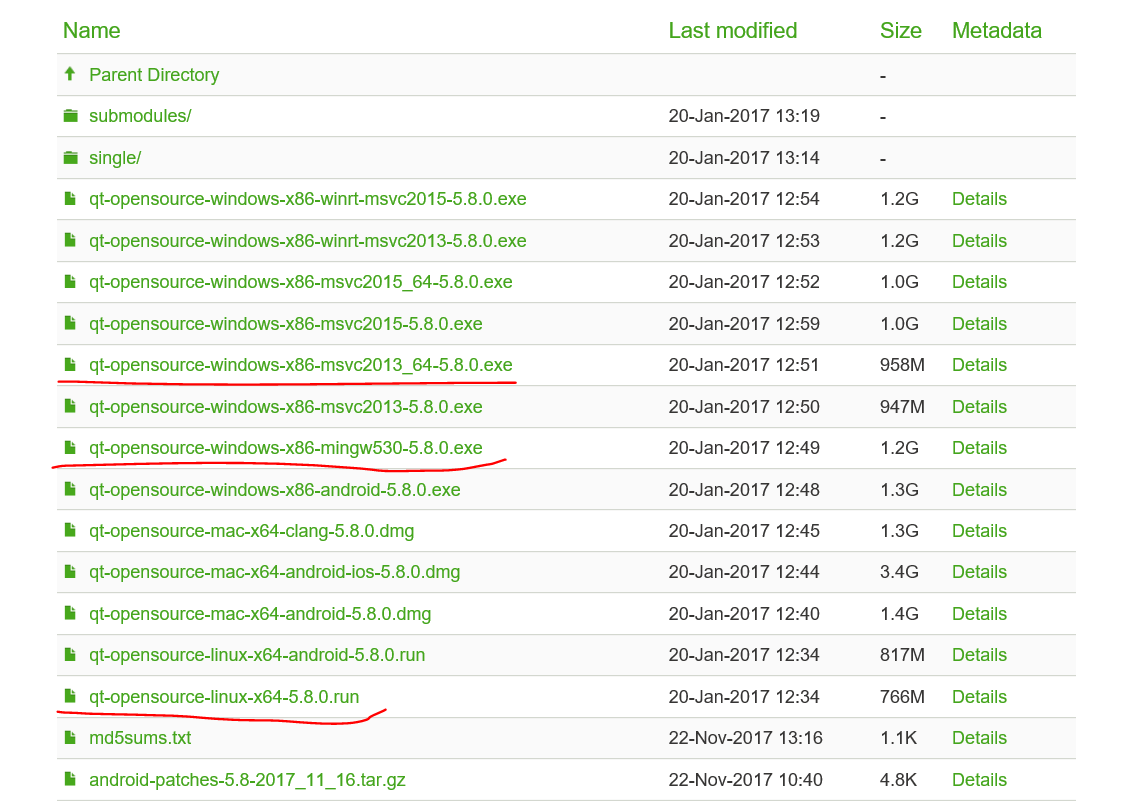Download qt-opensource-windows-x86-msvc2015_64-5.8.0.exe
The height and width of the screenshot is (808, 1125).
pyautogui.click(x=301, y=282)
